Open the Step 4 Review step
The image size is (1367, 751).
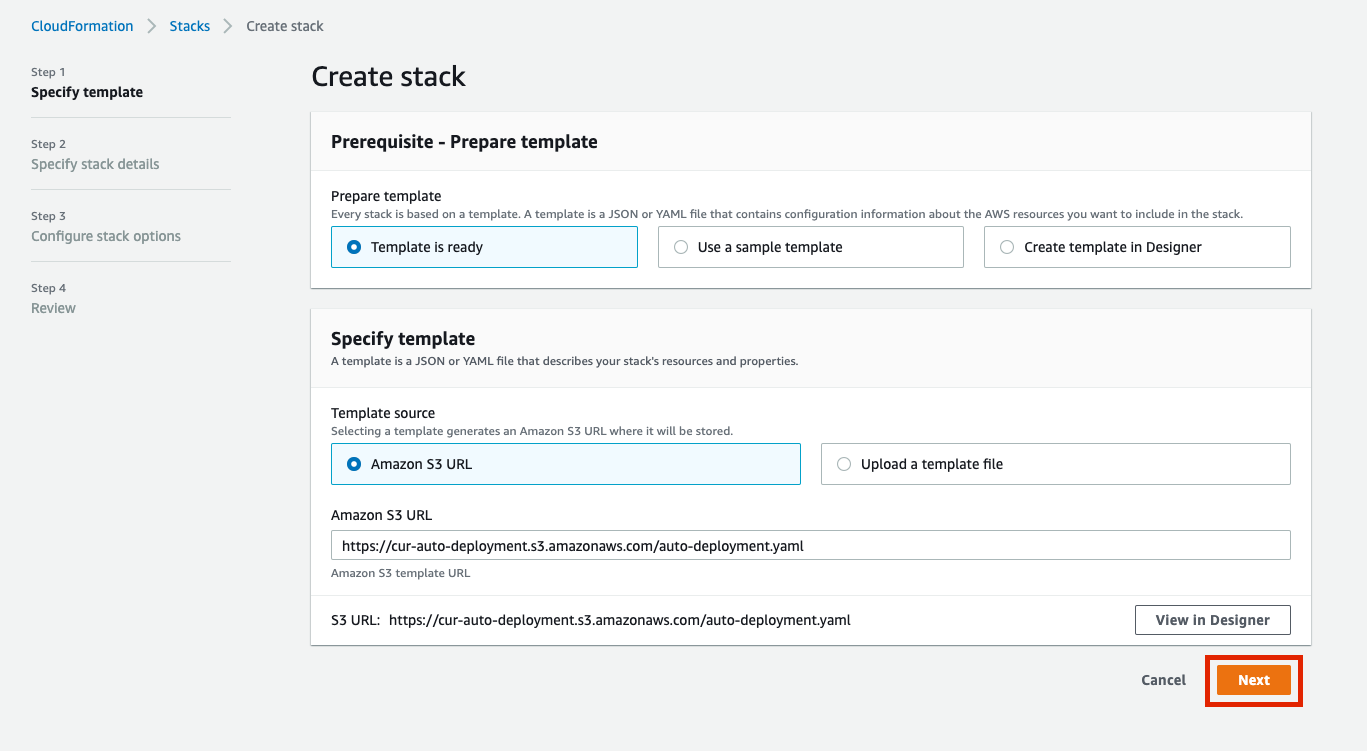coord(53,308)
